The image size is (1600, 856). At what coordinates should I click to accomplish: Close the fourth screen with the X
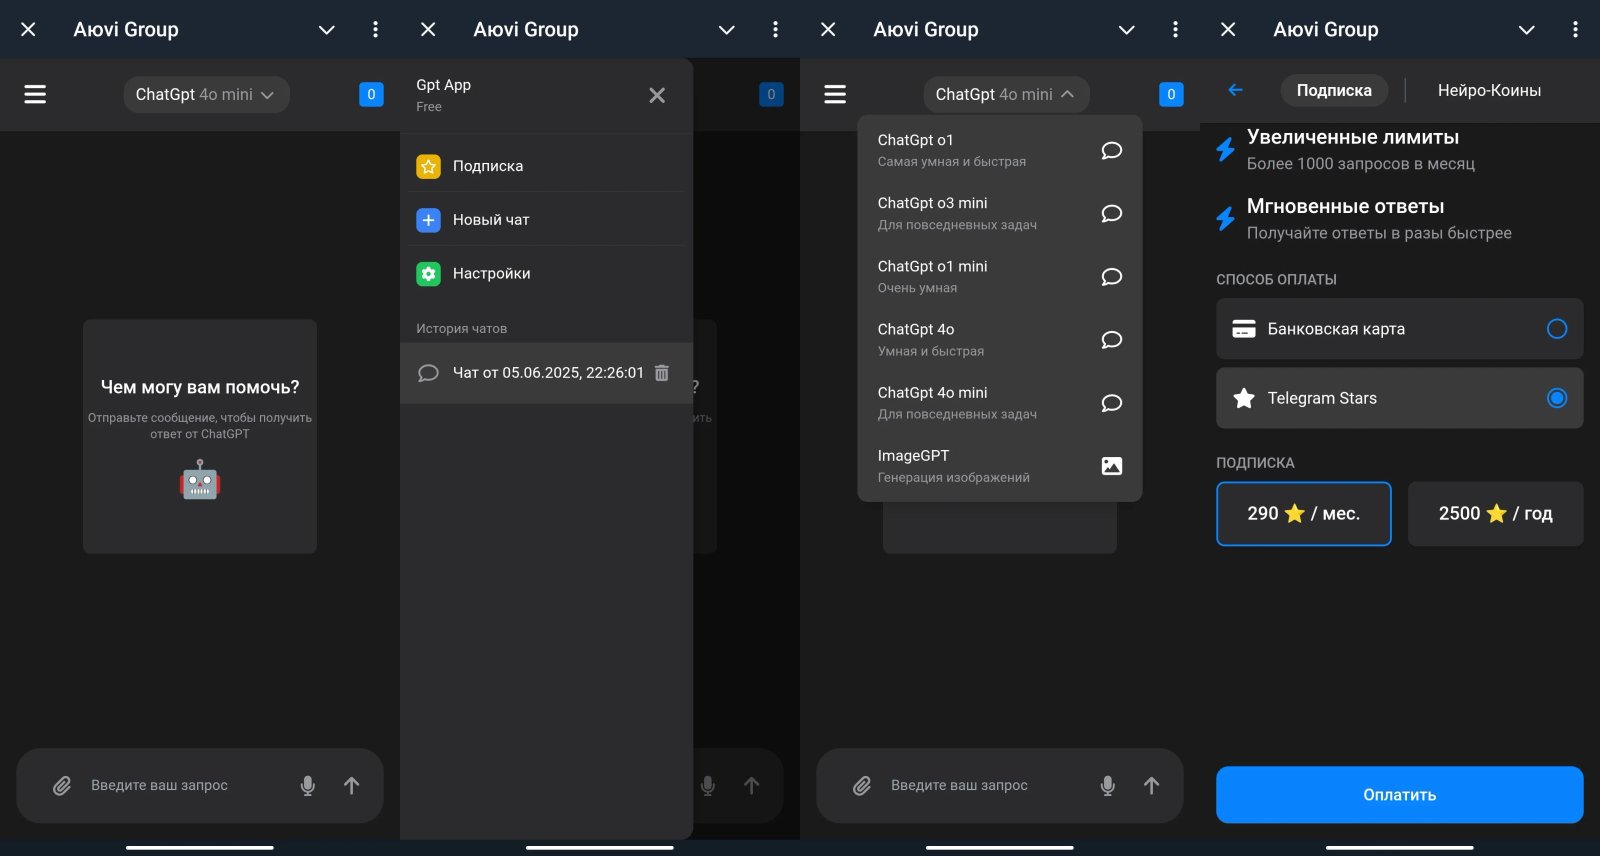coord(1228,30)
